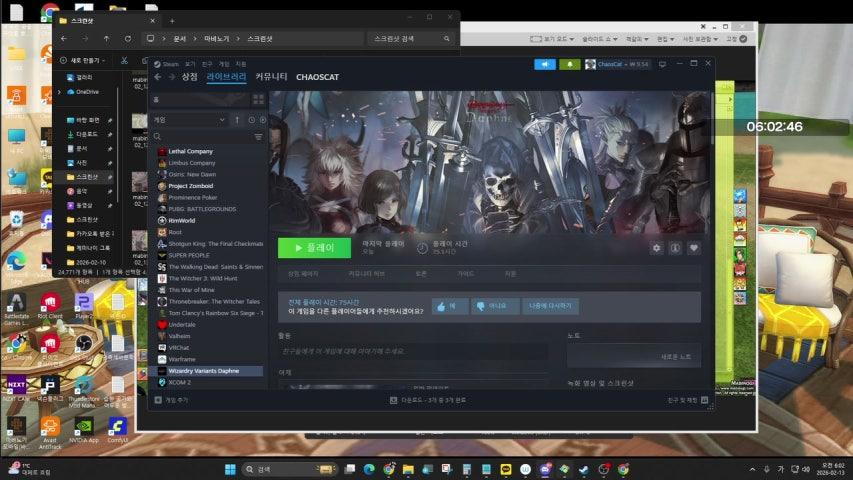Toggle the ready-to-play filter icon
The width and height of the screenshot is (853, 480).
coord(263,119)
